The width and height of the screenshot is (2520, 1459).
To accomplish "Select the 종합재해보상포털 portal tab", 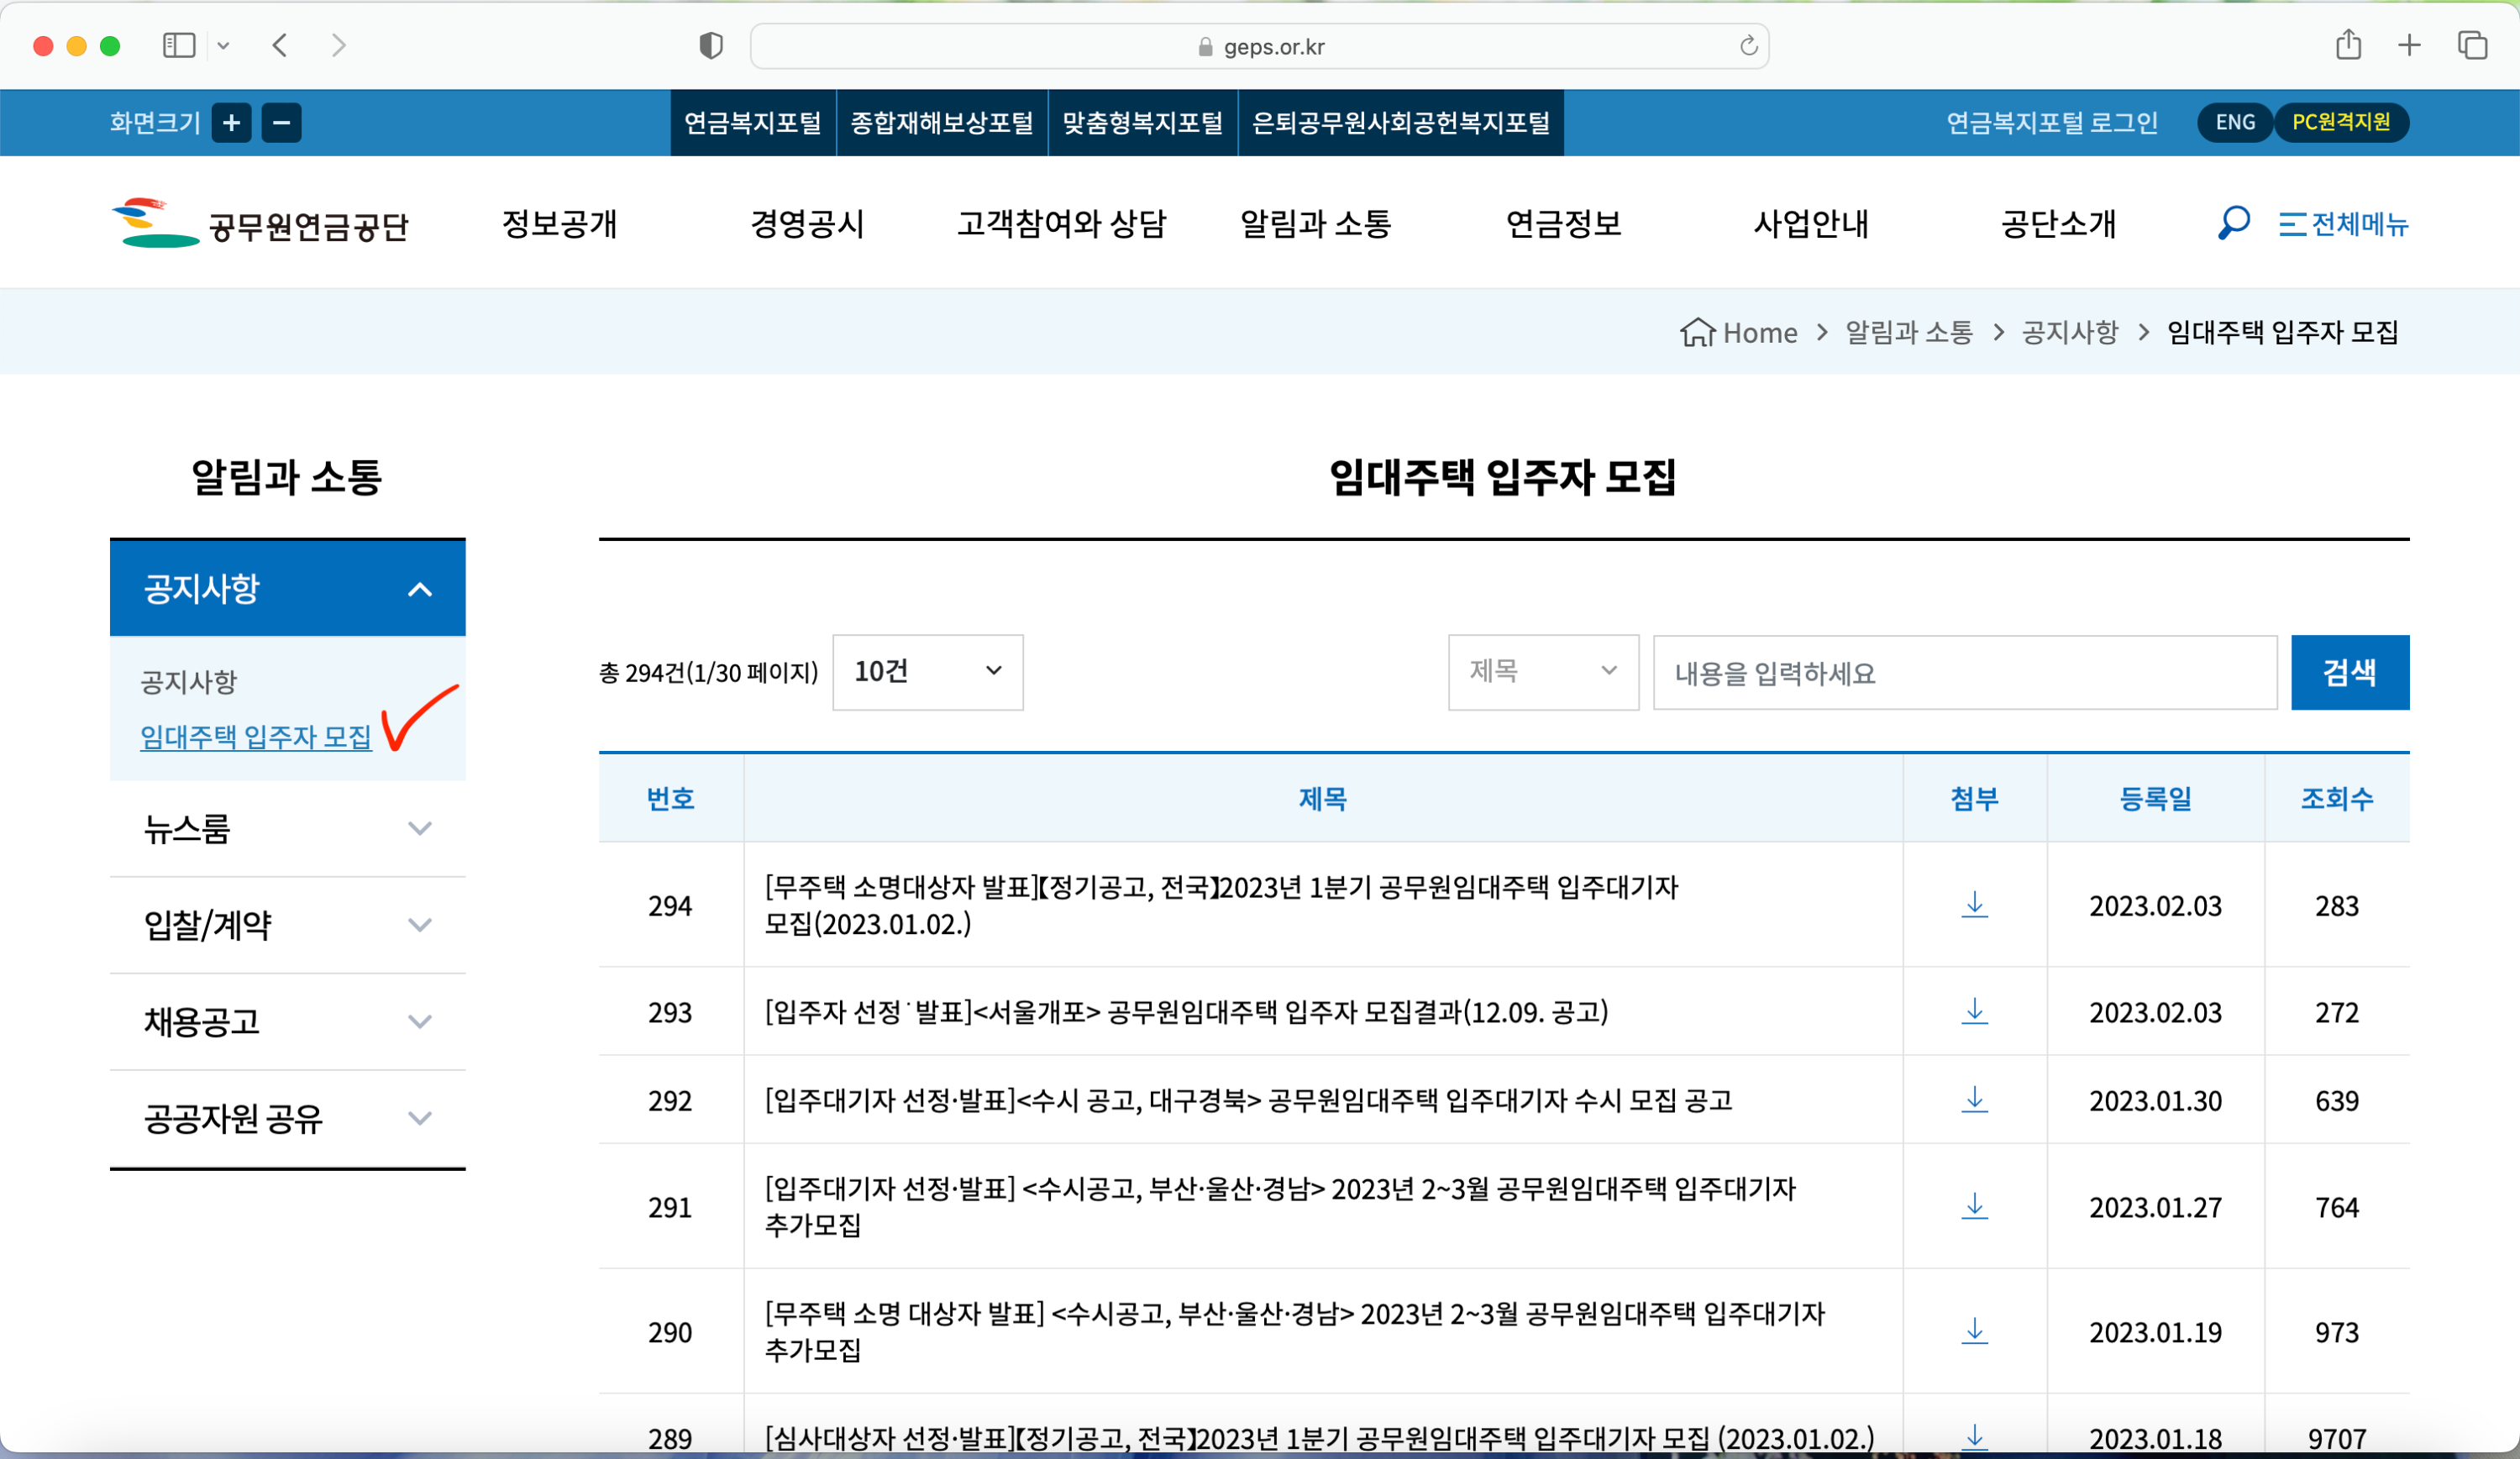I will tap(941, 123).
